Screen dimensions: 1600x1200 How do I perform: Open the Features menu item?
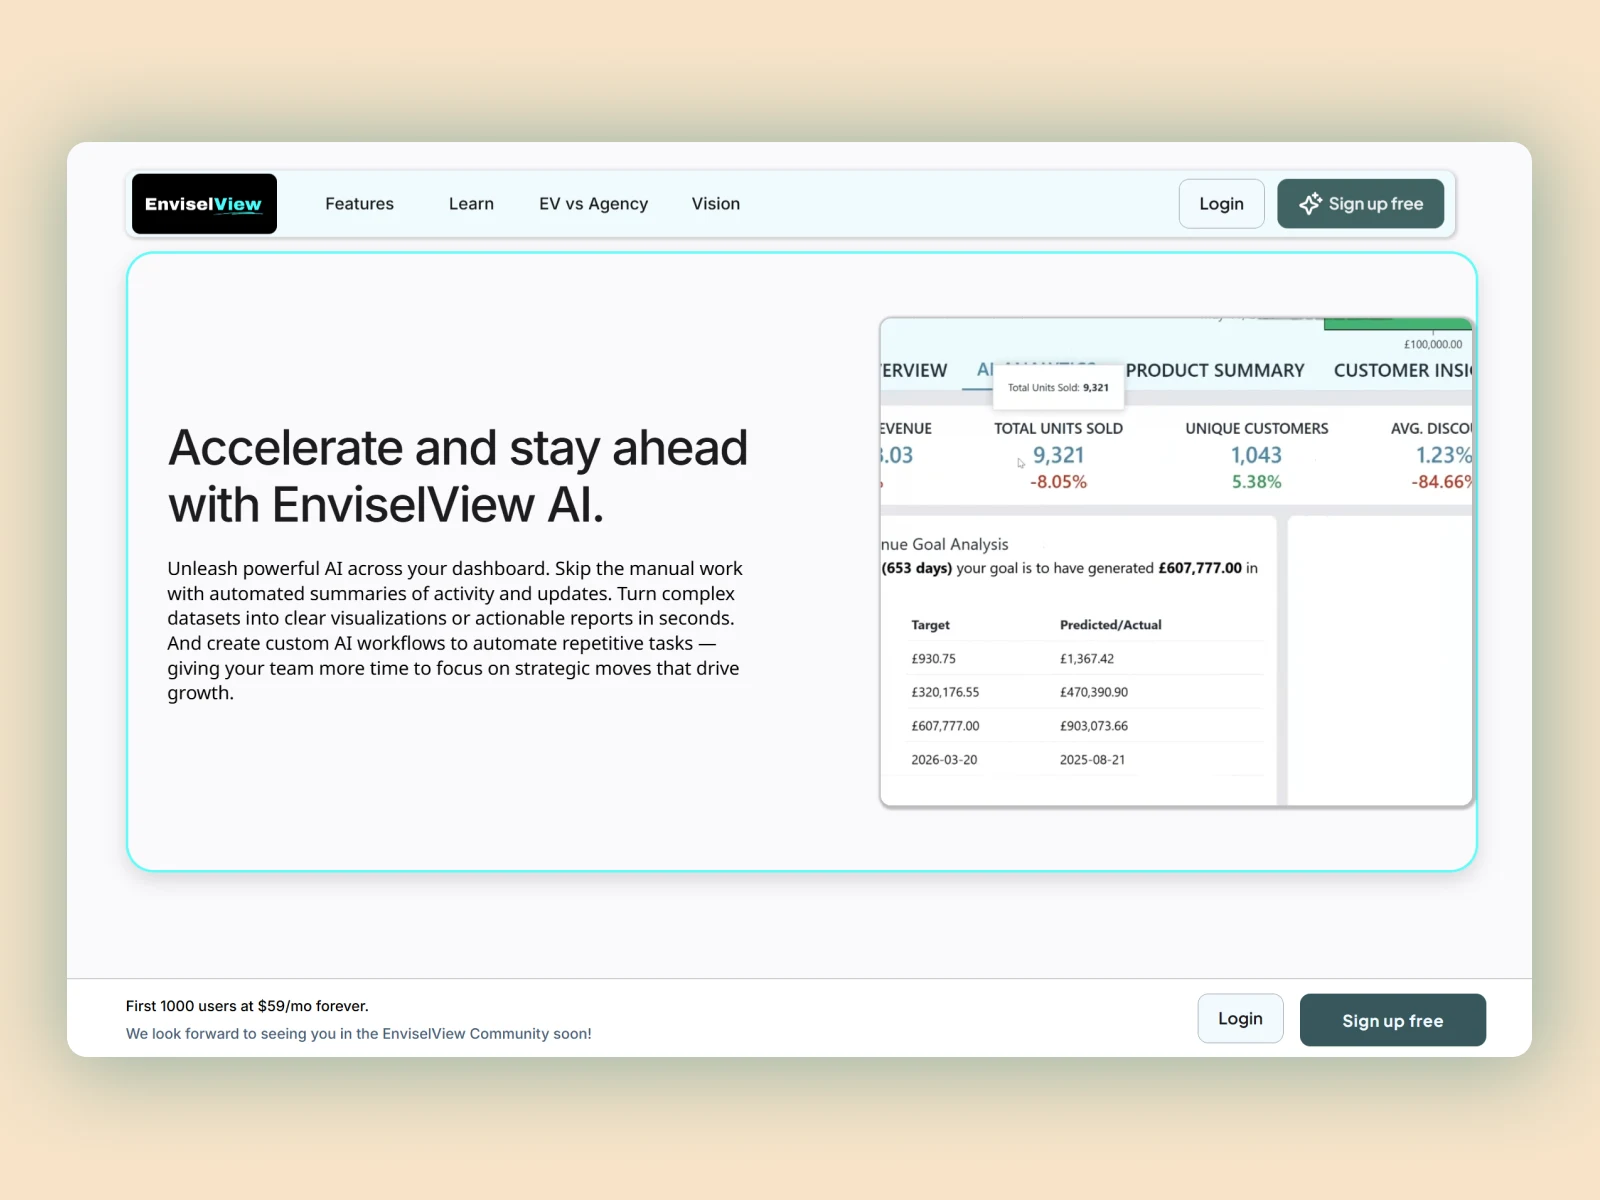(359, 204)
